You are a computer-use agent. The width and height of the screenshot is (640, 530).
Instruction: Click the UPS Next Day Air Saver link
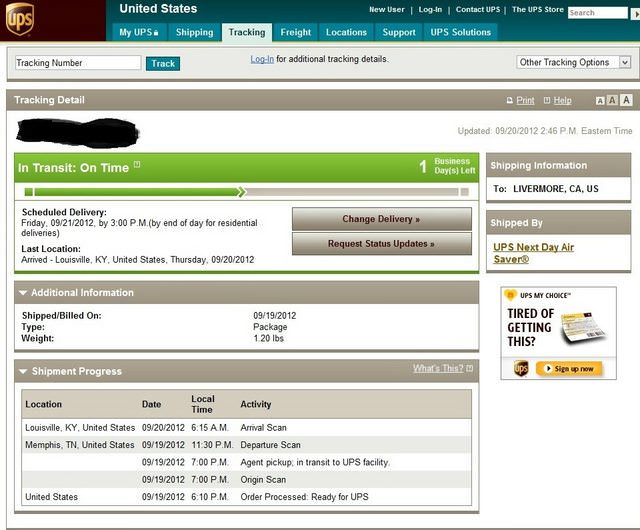click(533, 253)
